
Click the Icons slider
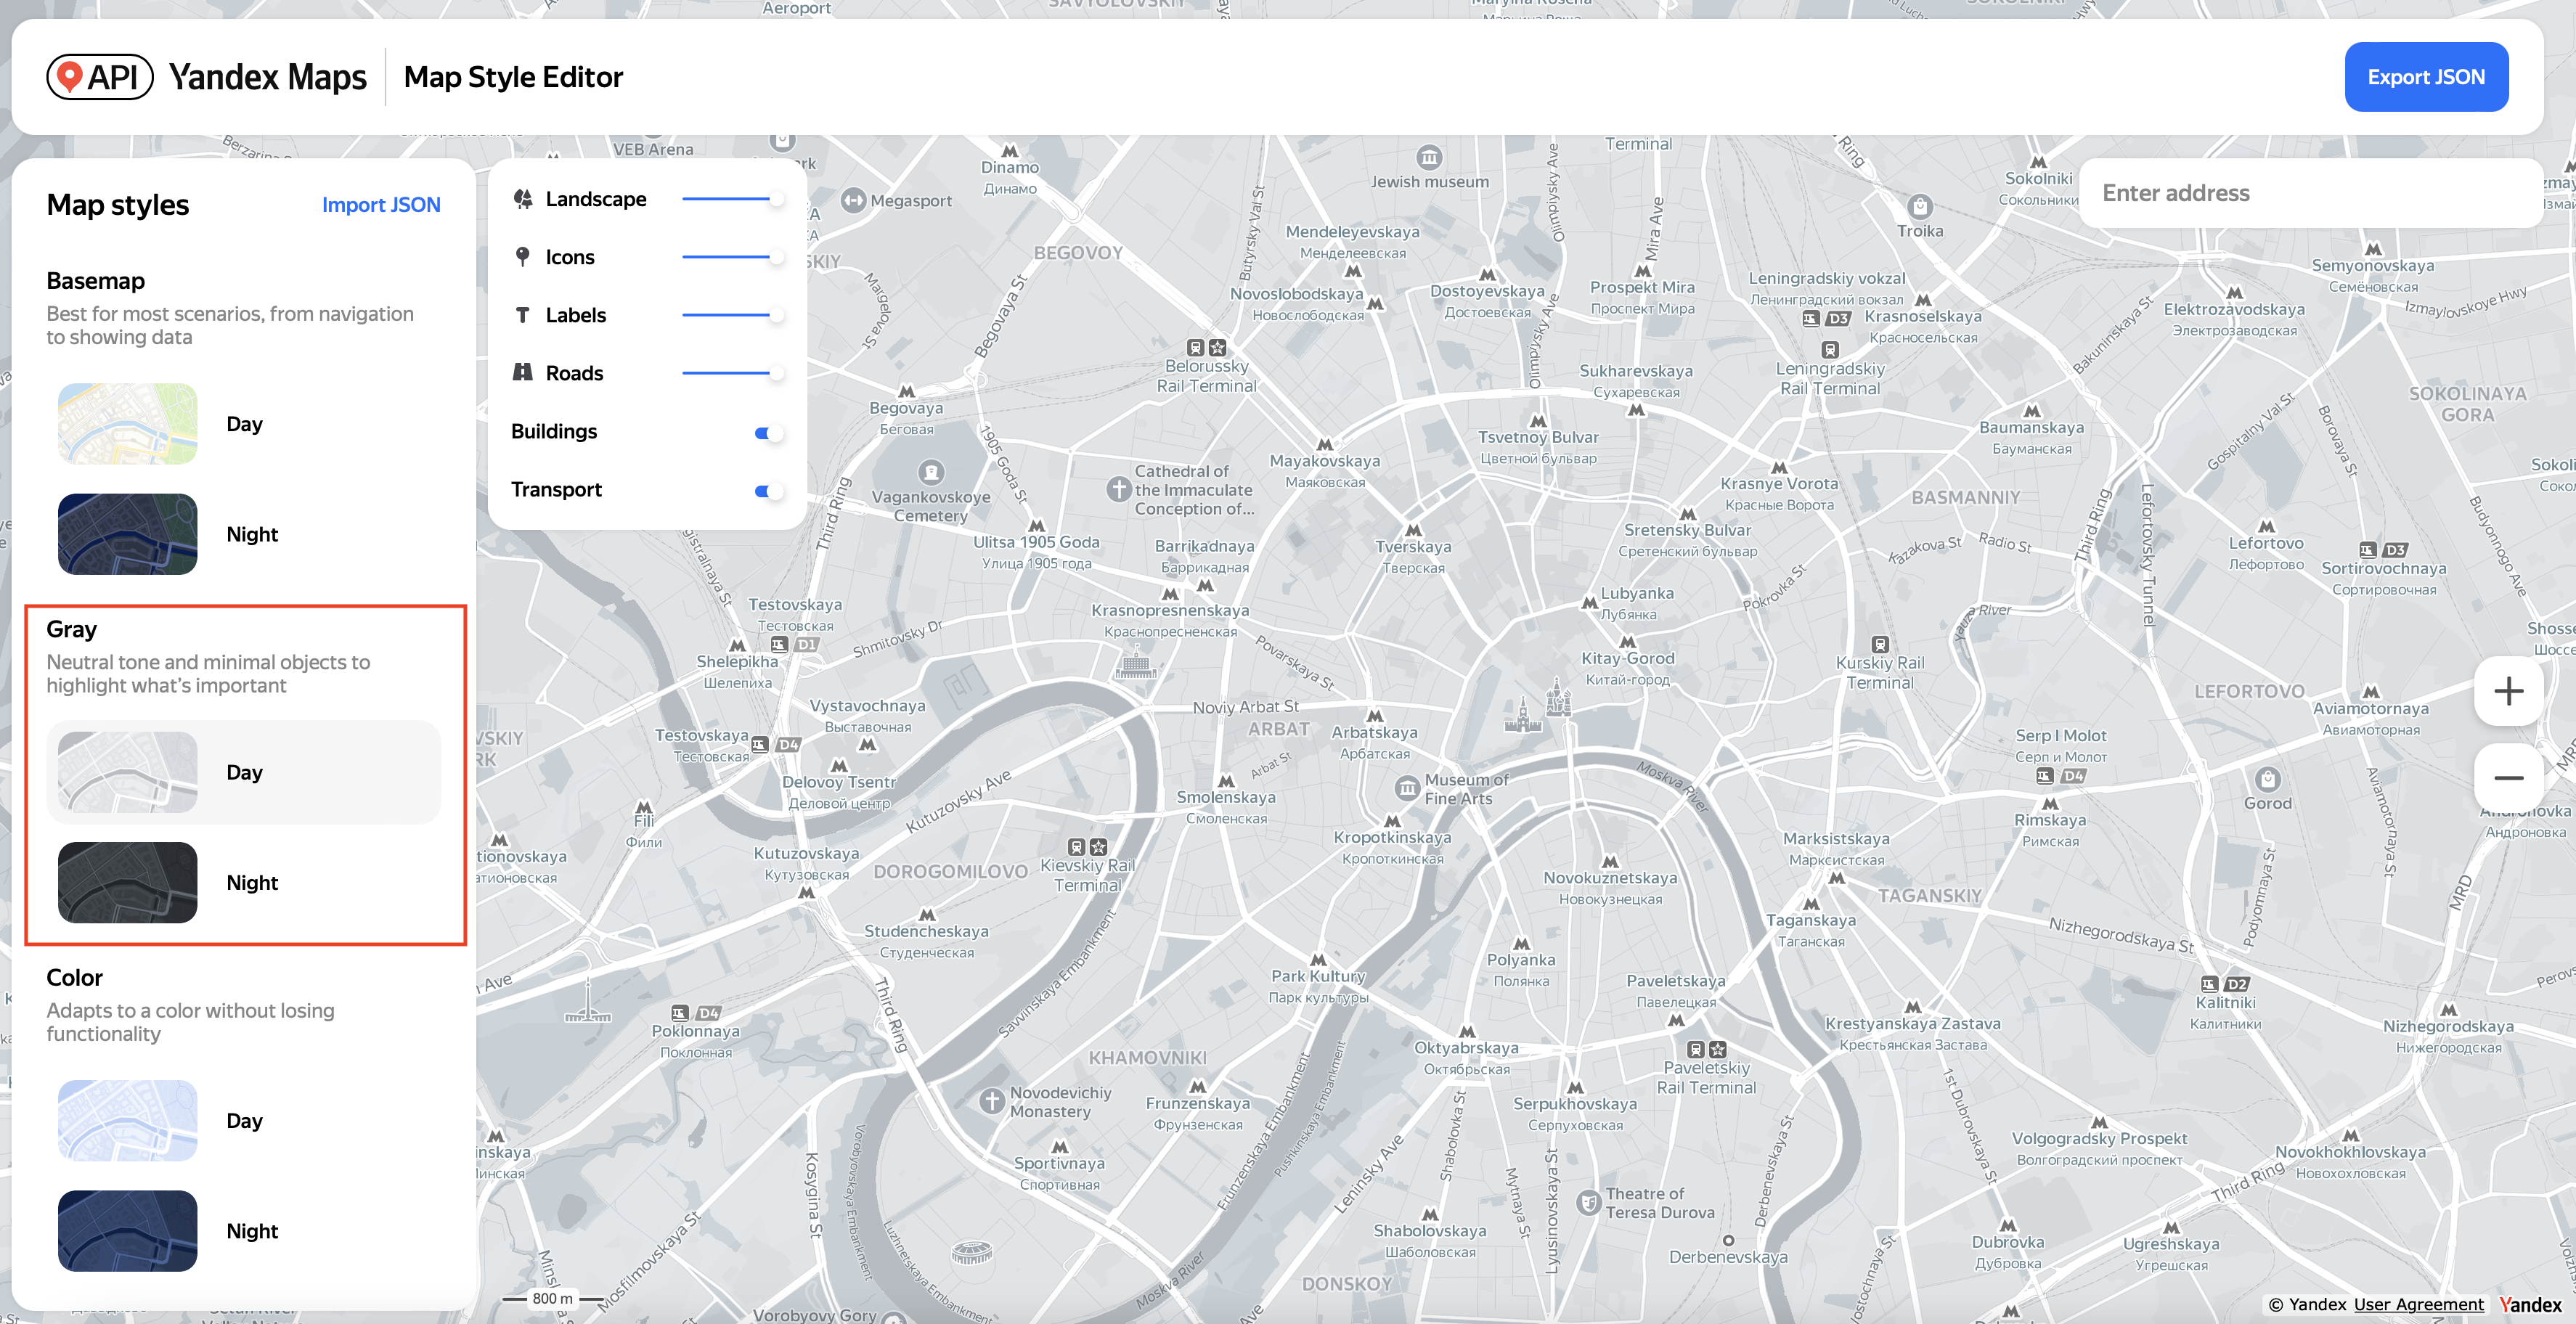pos(732,257)
